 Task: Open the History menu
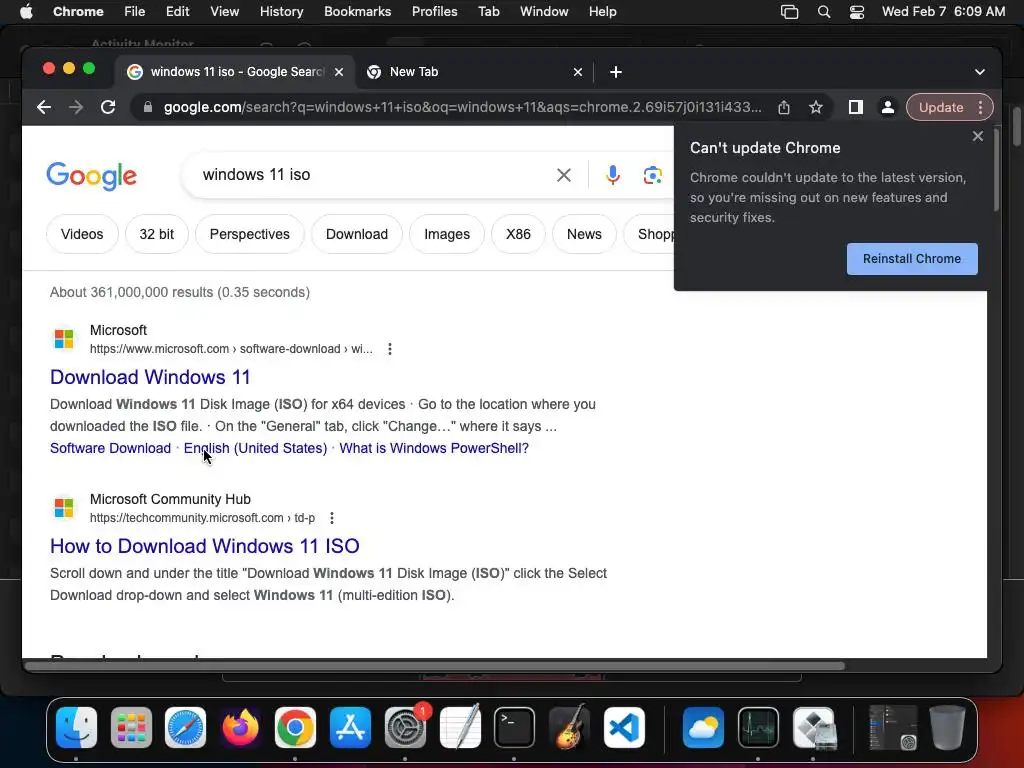point(281,12)
